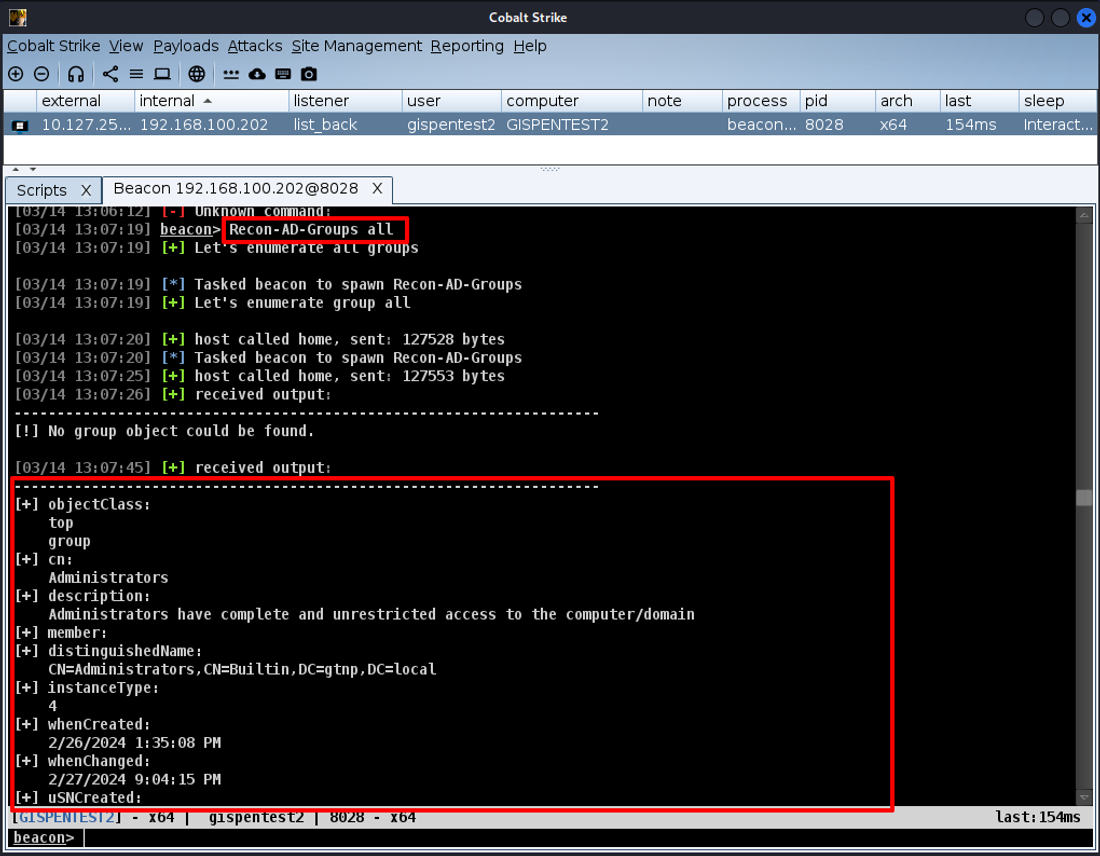Open screenshots via the camera icon
The width and height of the screenshot is (1100, 856).
(x=309, y=74)
